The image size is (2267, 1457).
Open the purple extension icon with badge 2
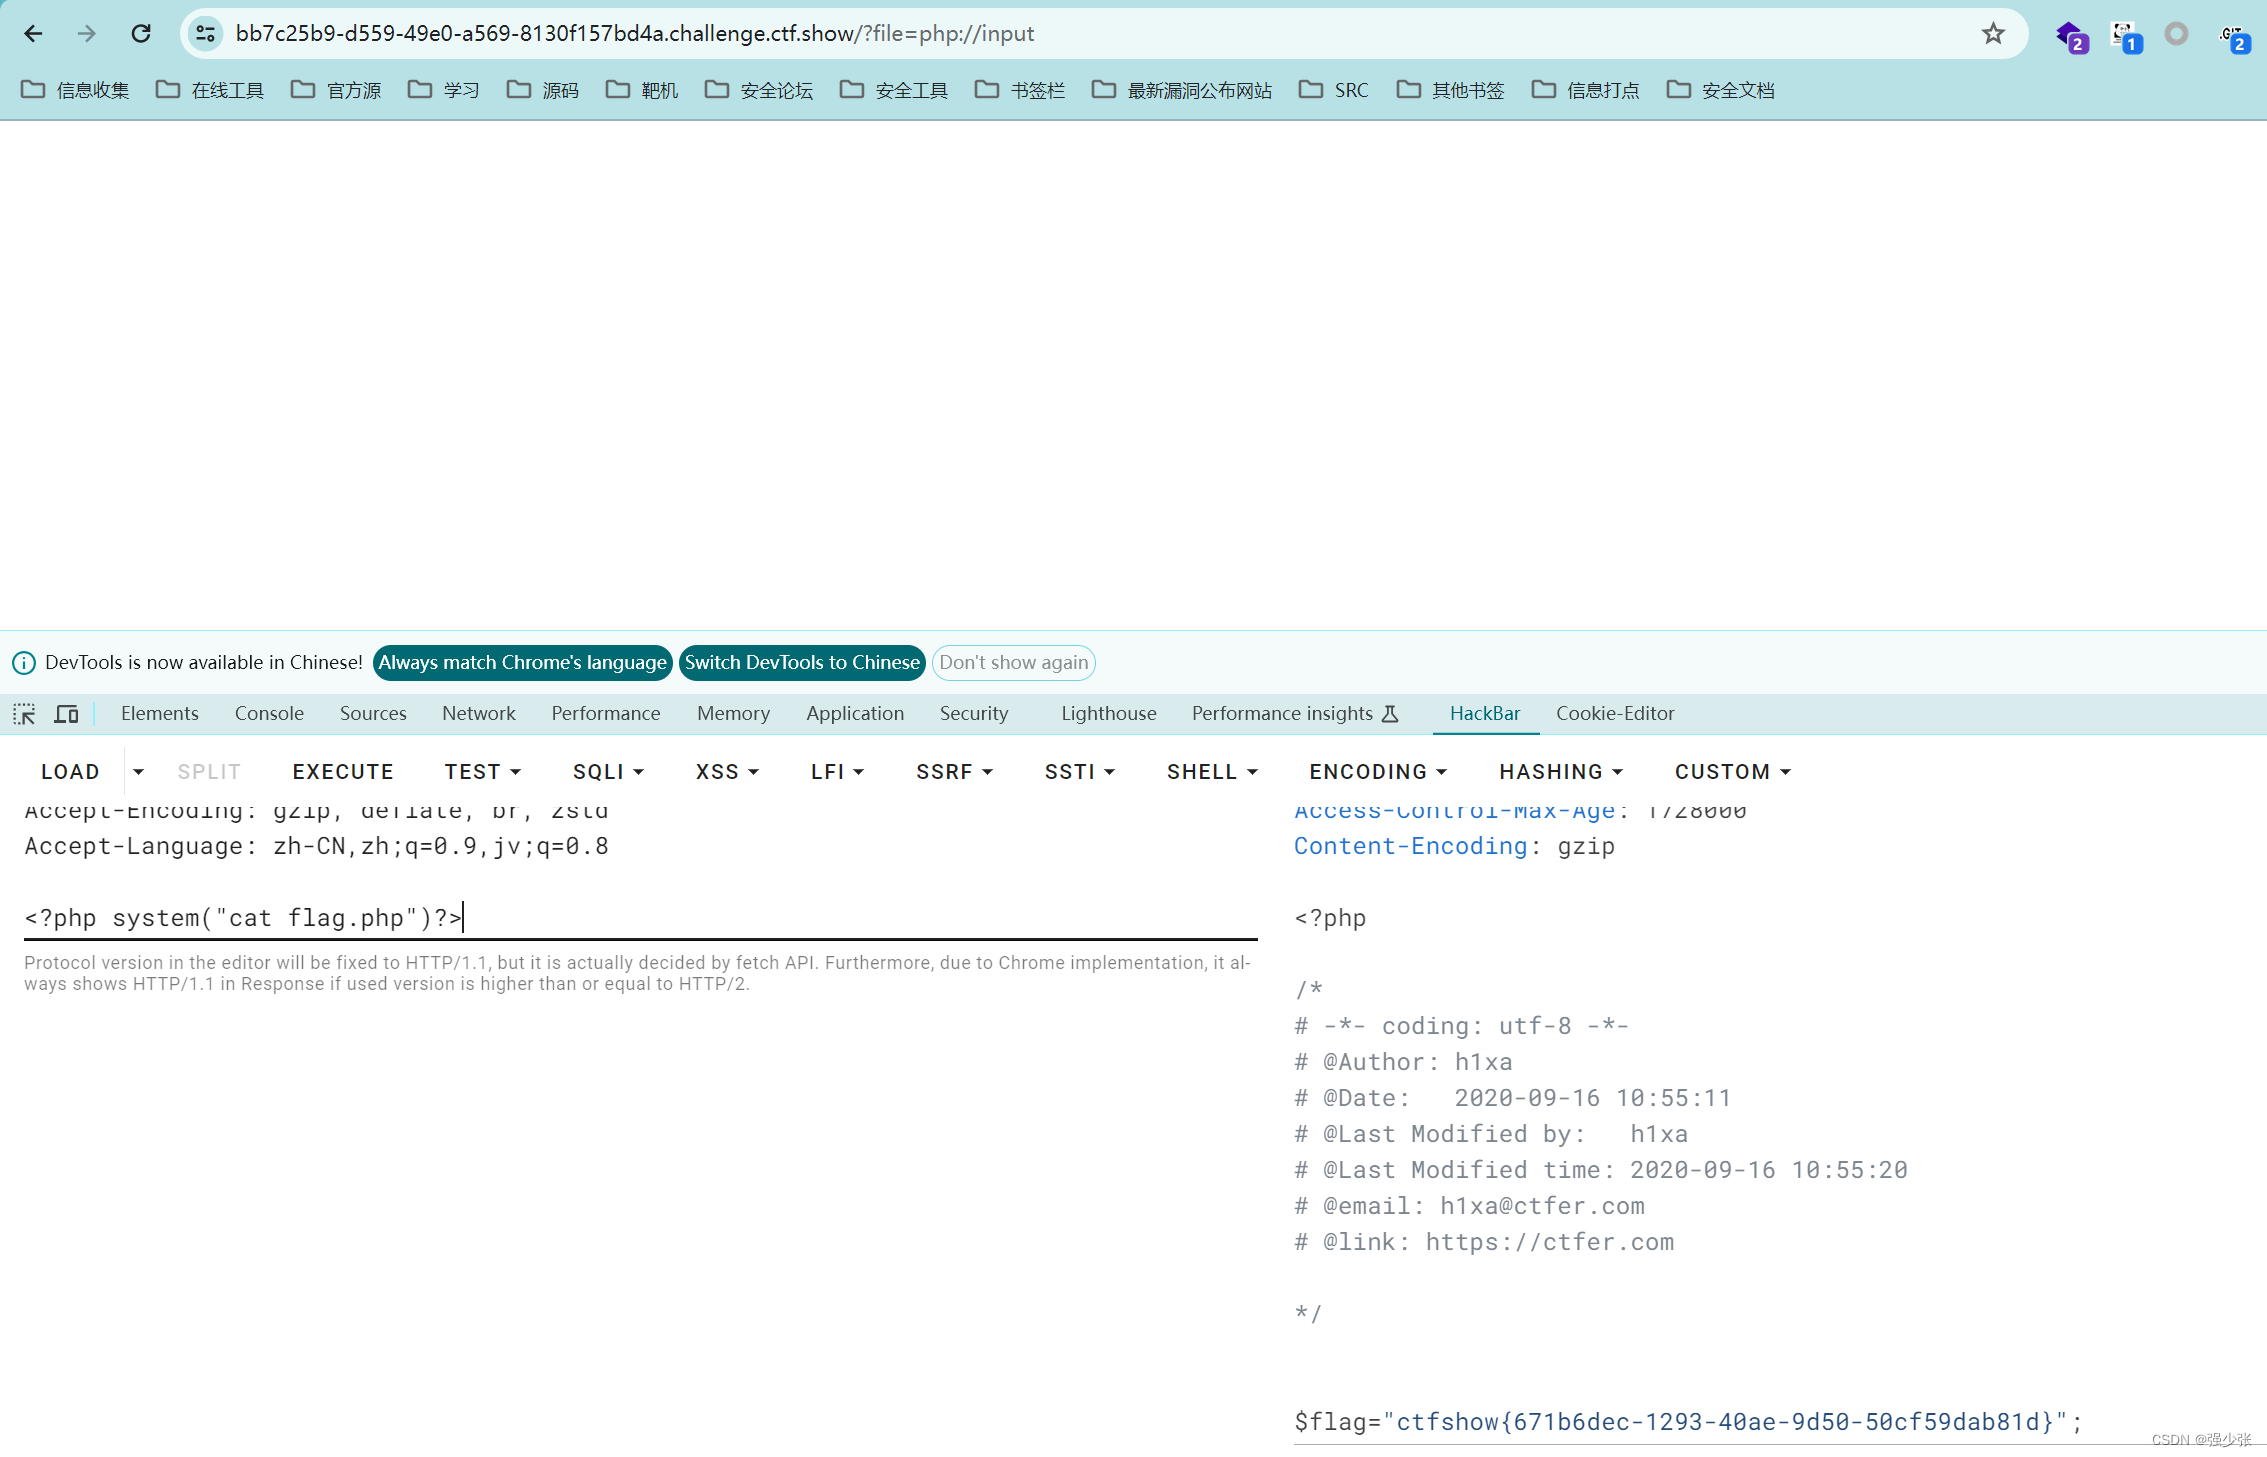click(2069, 35)
